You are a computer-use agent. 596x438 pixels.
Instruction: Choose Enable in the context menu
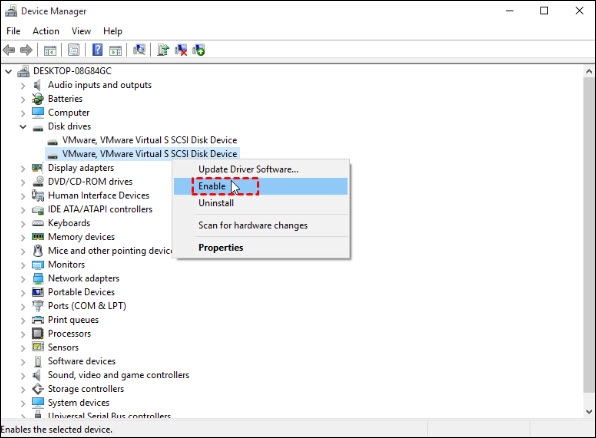[x=261, y=186]
